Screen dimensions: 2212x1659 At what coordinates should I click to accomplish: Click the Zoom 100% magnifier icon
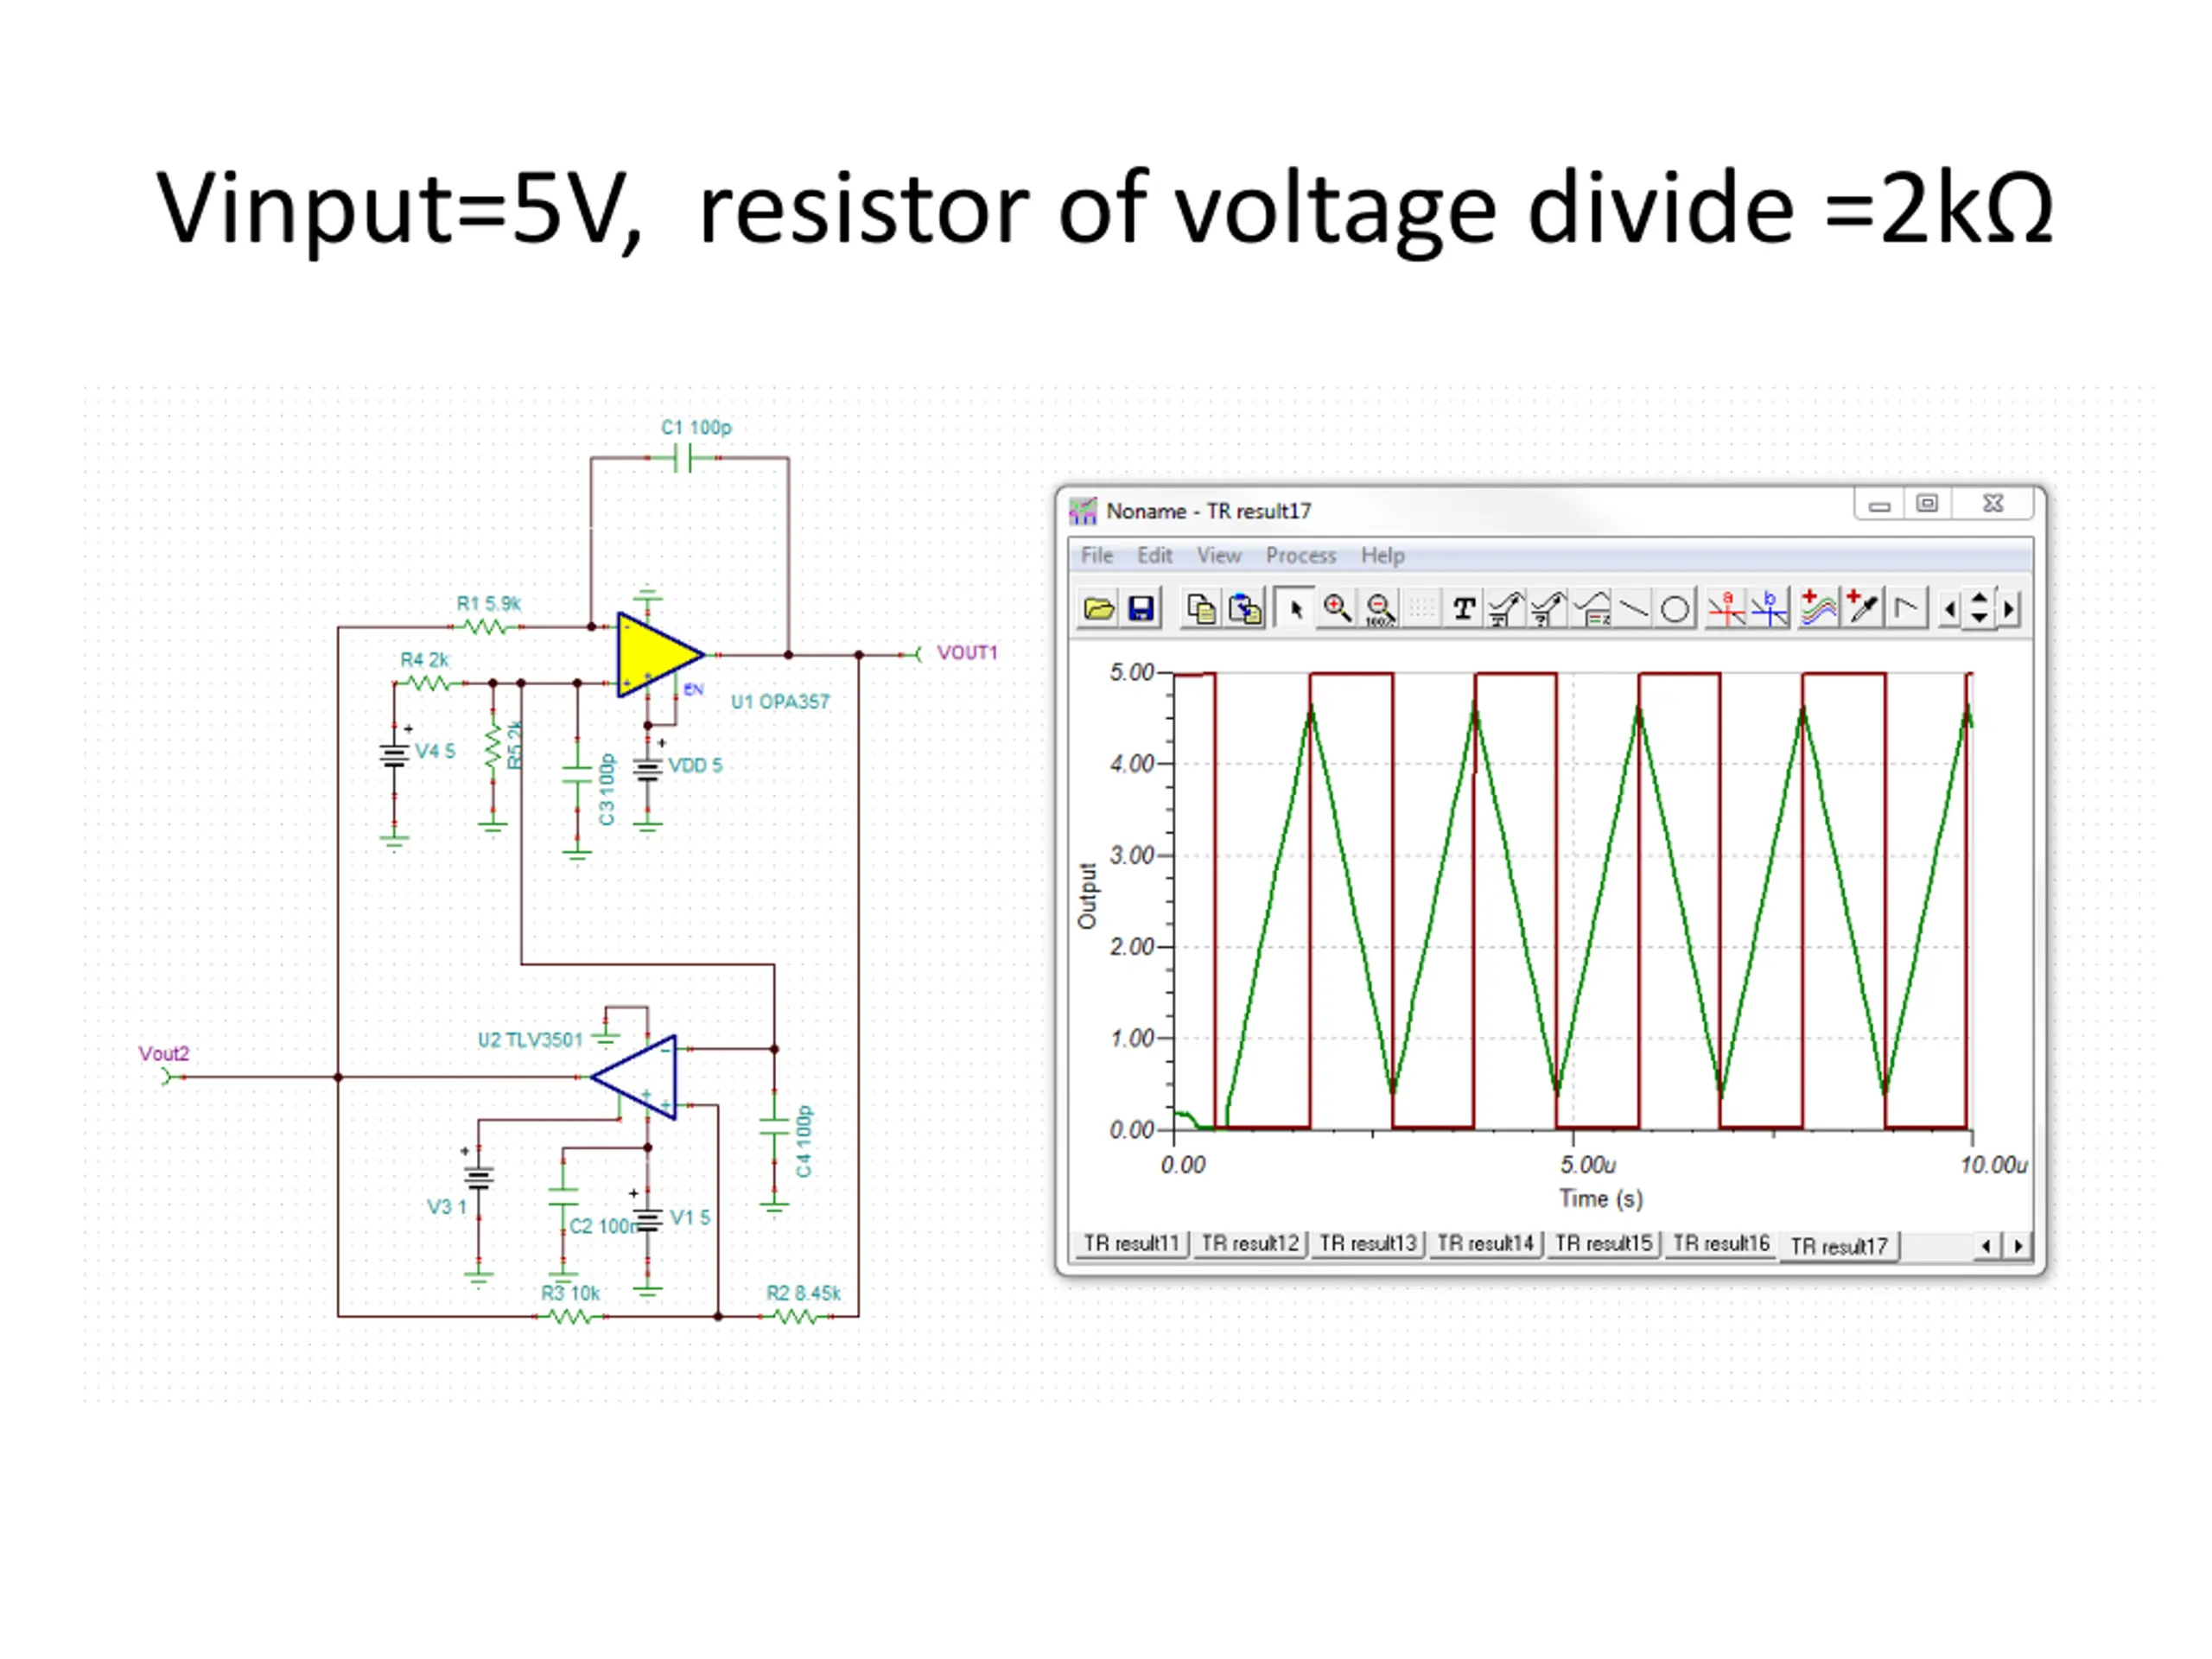[x=1380, y=608]
